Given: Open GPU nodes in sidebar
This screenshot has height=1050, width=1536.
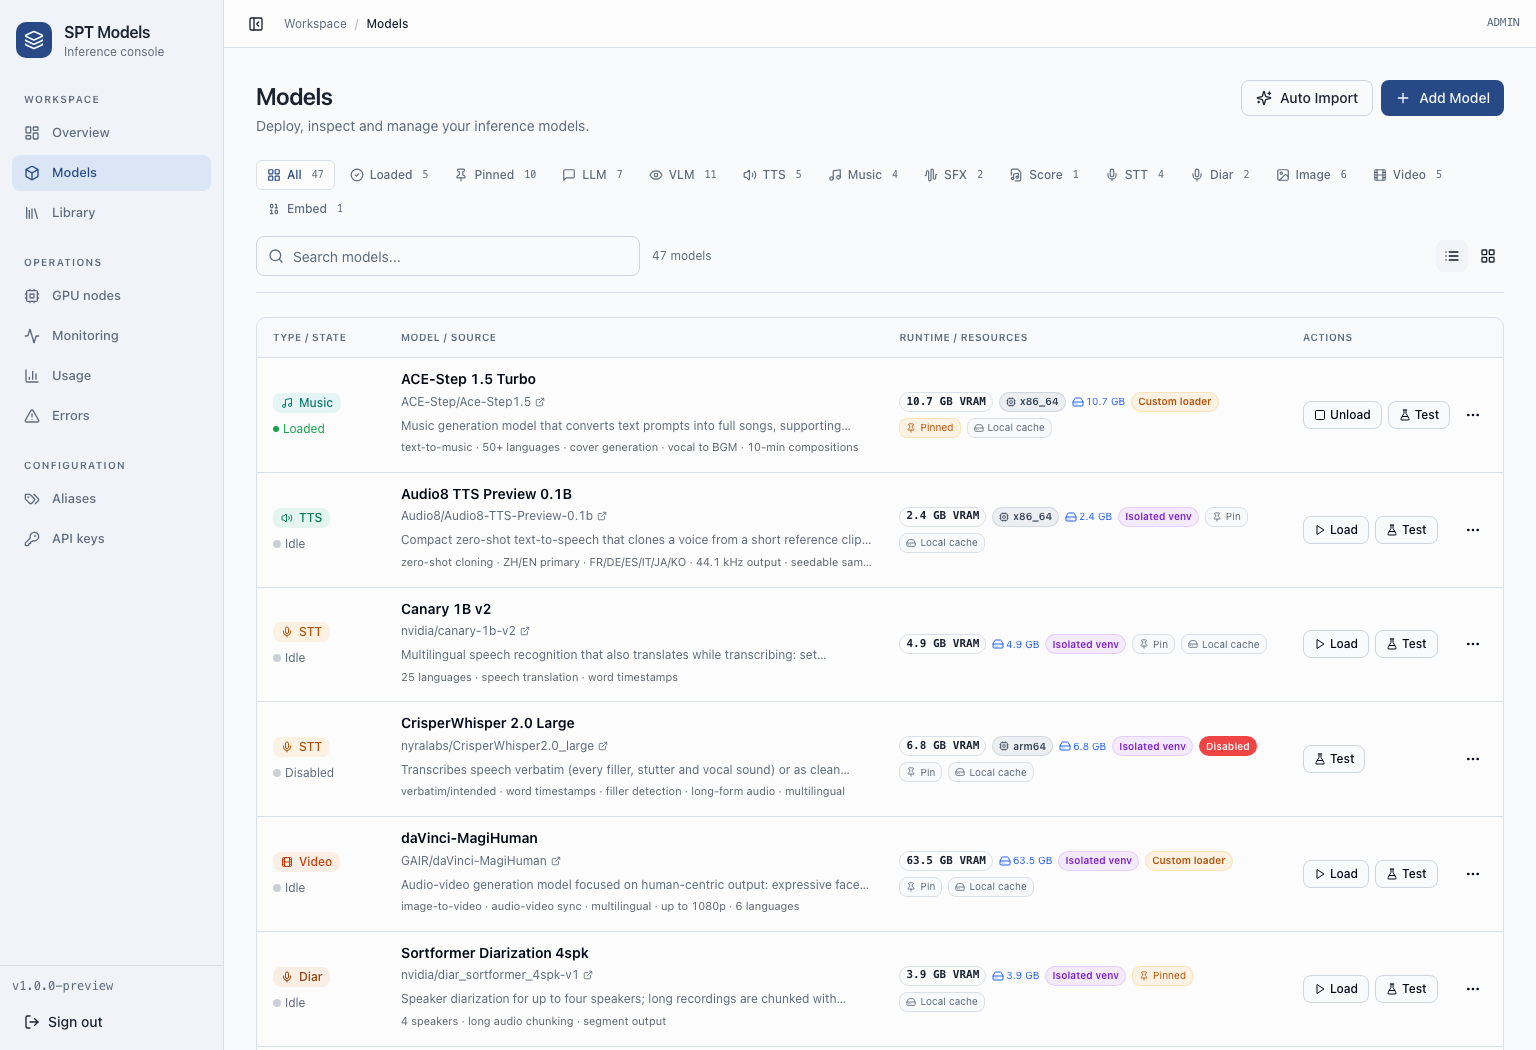Looking at the screenshot, I should click(x=111, y=296).
